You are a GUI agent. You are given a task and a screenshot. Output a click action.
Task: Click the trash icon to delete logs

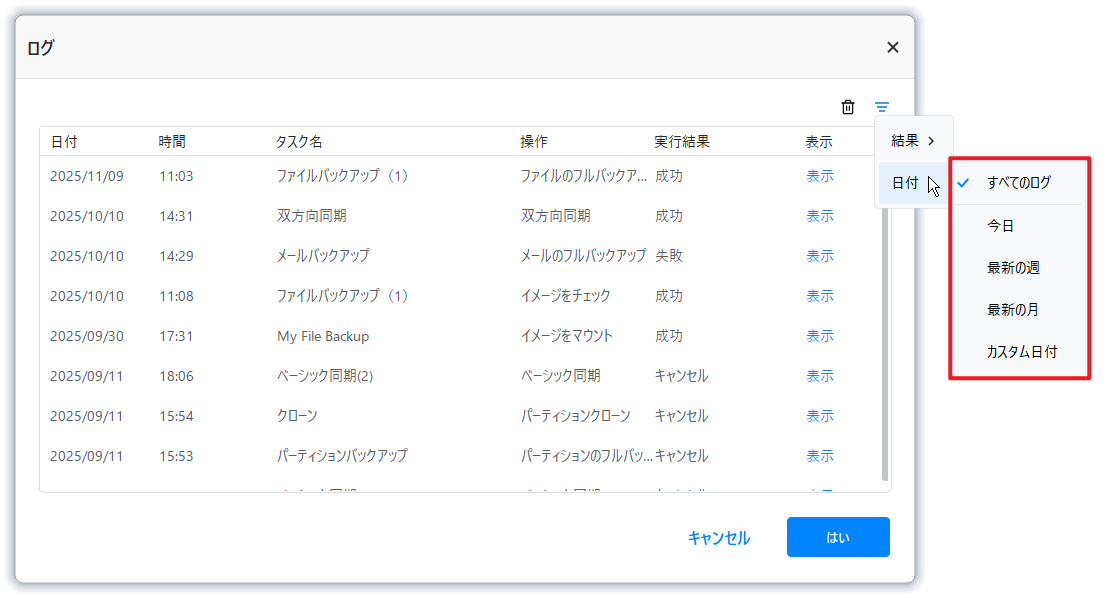[x=848, y=107]
